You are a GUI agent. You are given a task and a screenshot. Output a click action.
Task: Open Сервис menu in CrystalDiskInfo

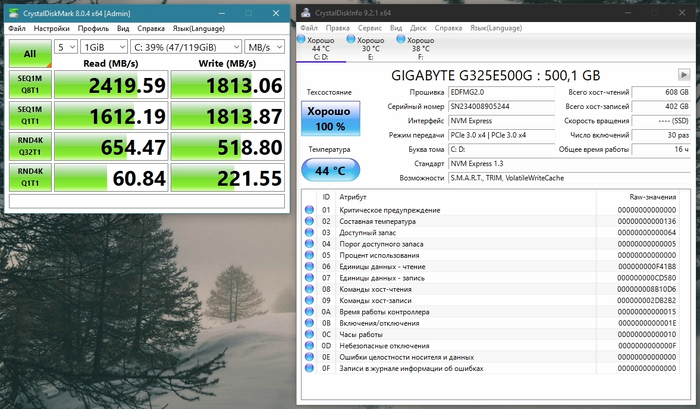(x=369, y=28)
